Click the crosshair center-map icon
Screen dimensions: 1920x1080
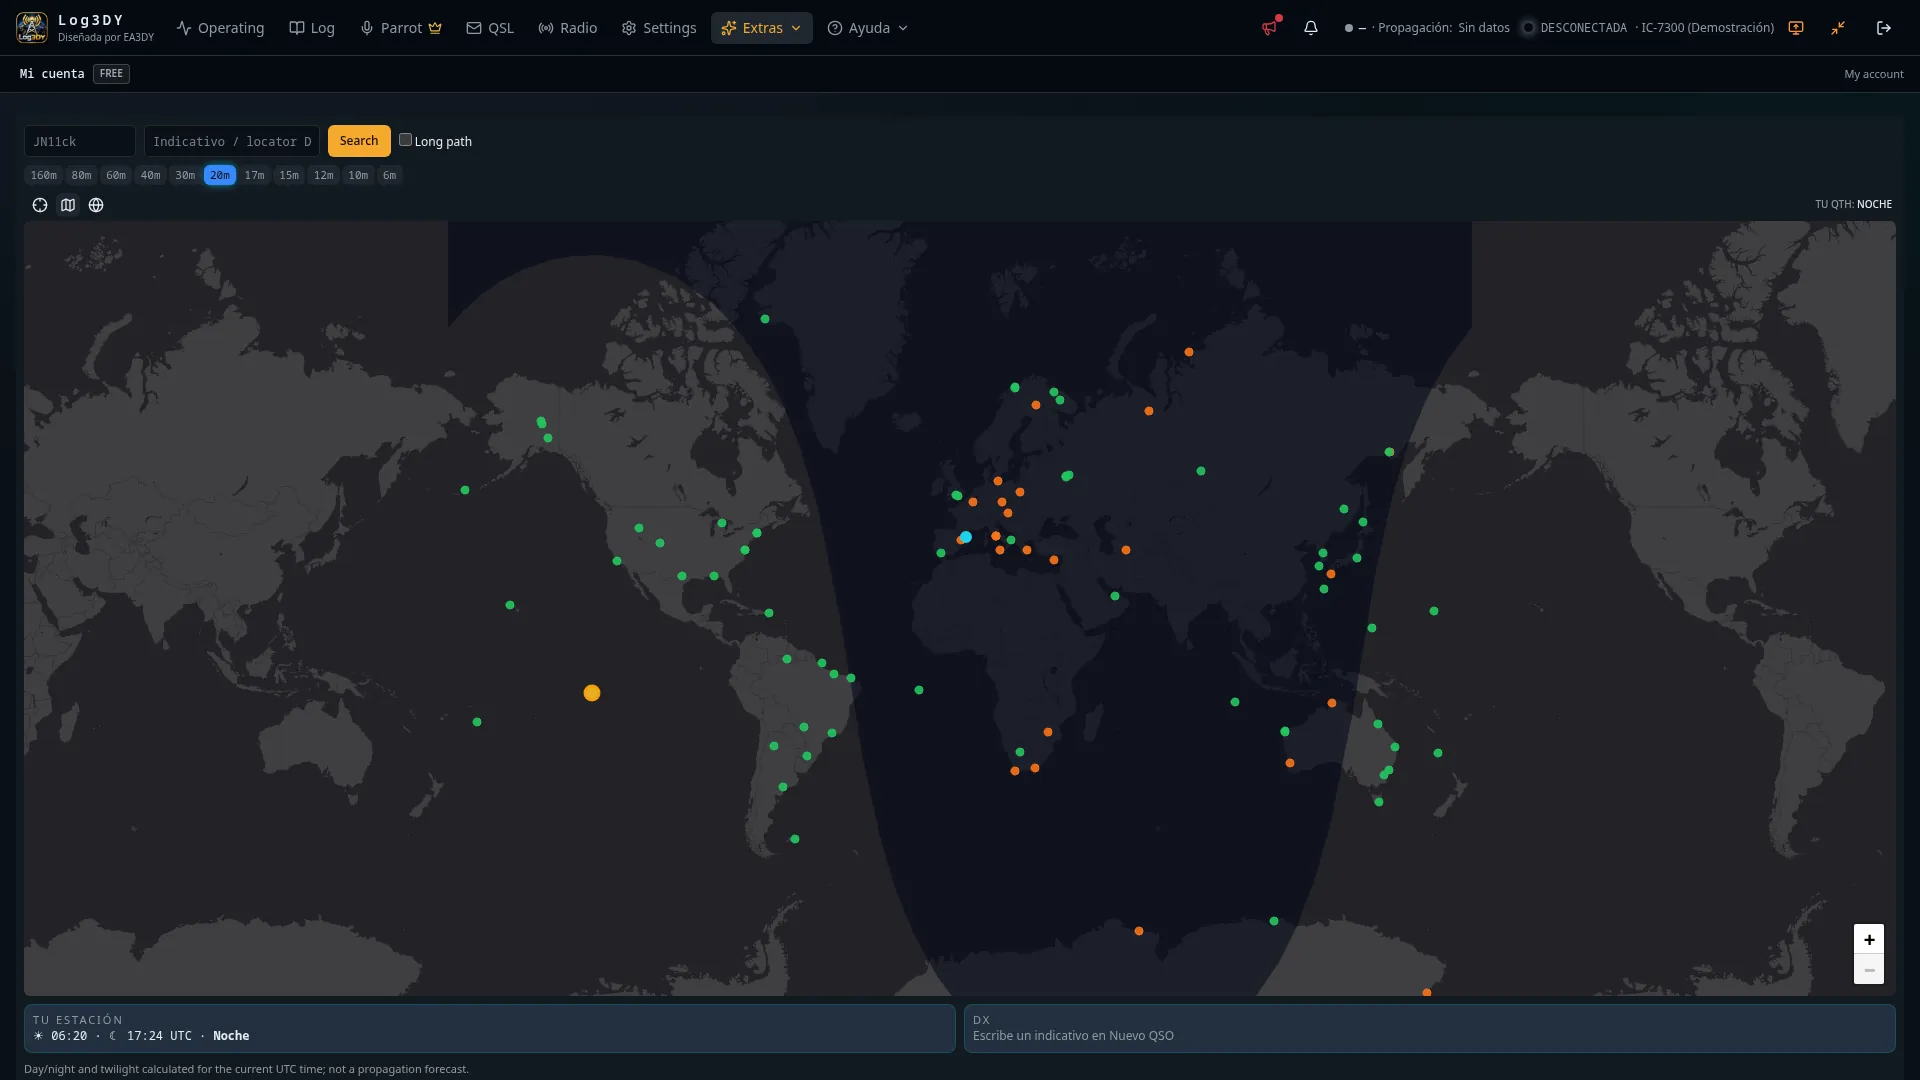coord(40,205)
